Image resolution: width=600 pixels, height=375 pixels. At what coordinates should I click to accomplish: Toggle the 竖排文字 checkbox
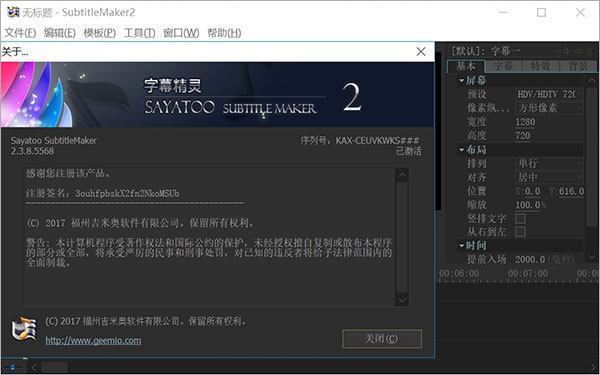click(520, 218)
